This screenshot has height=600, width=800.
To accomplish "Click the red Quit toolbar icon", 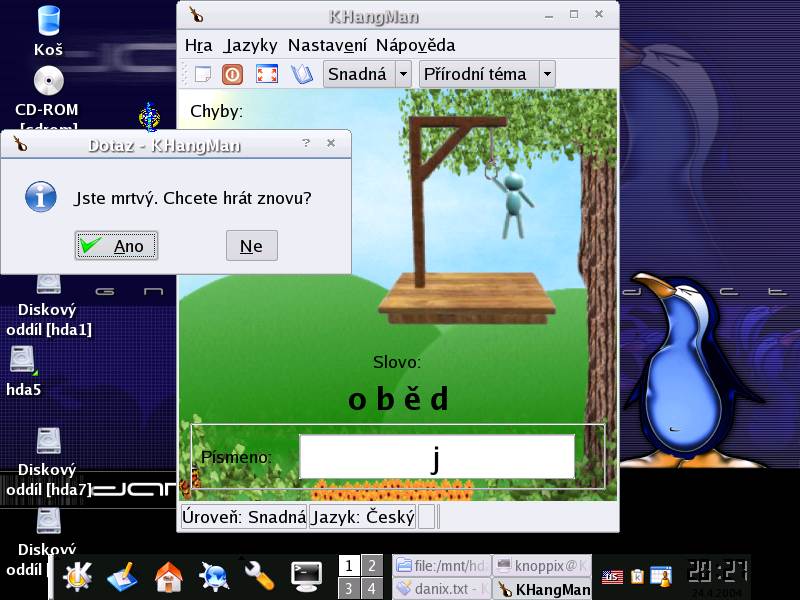I will (x=233, y=74).
